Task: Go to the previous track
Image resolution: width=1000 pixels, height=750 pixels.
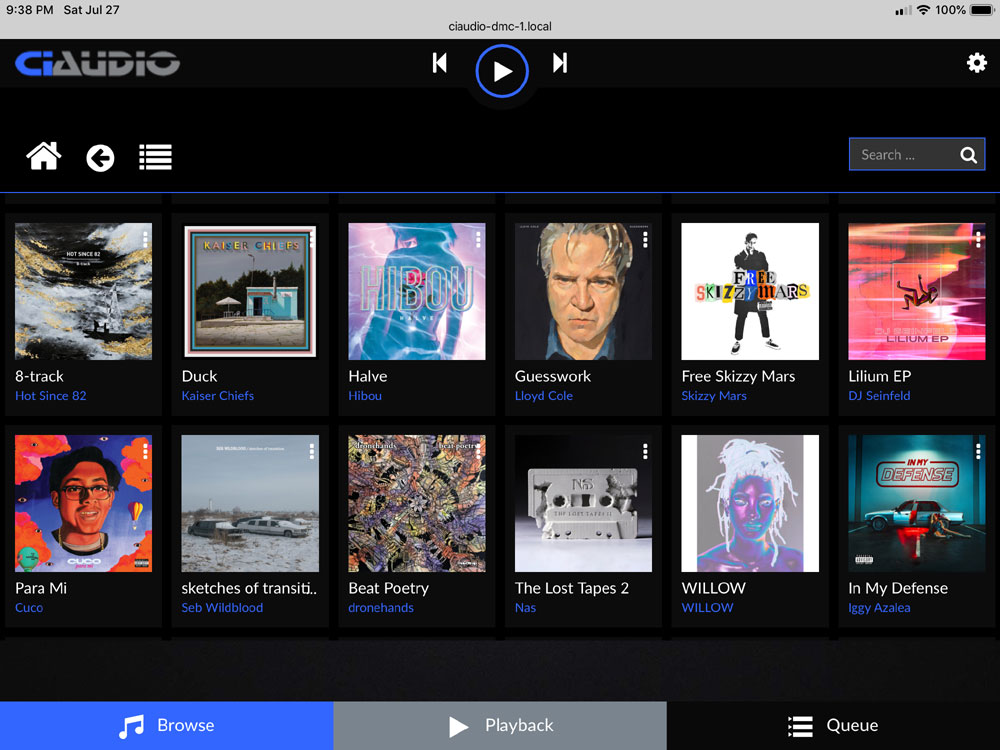Action: click(x=439, y=62)
